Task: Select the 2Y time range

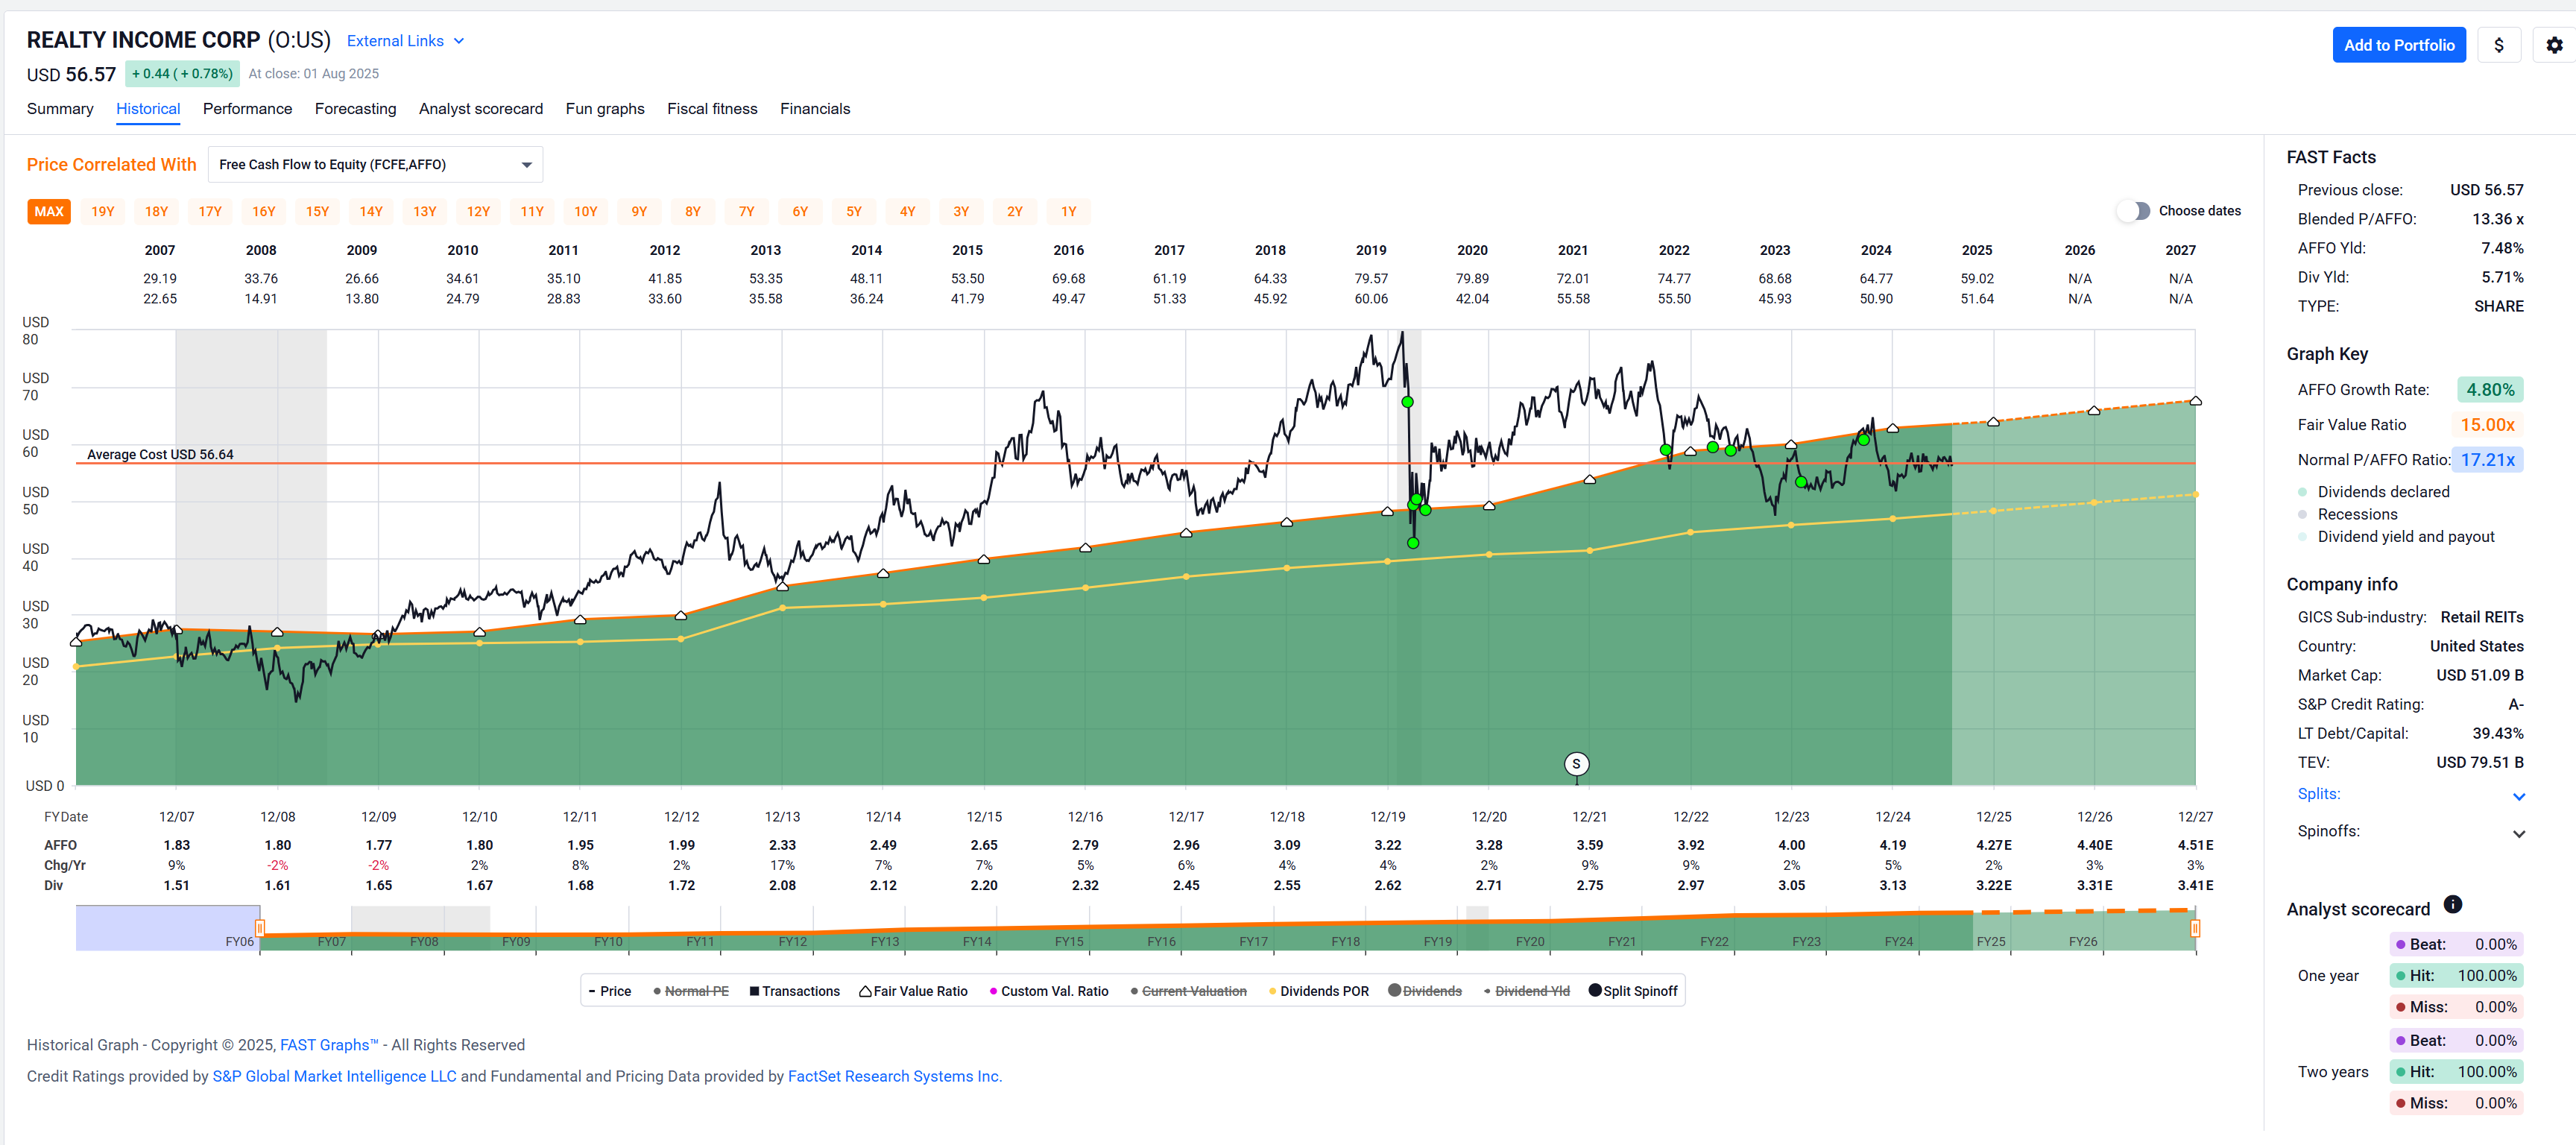Action: tap(1015, 212)
